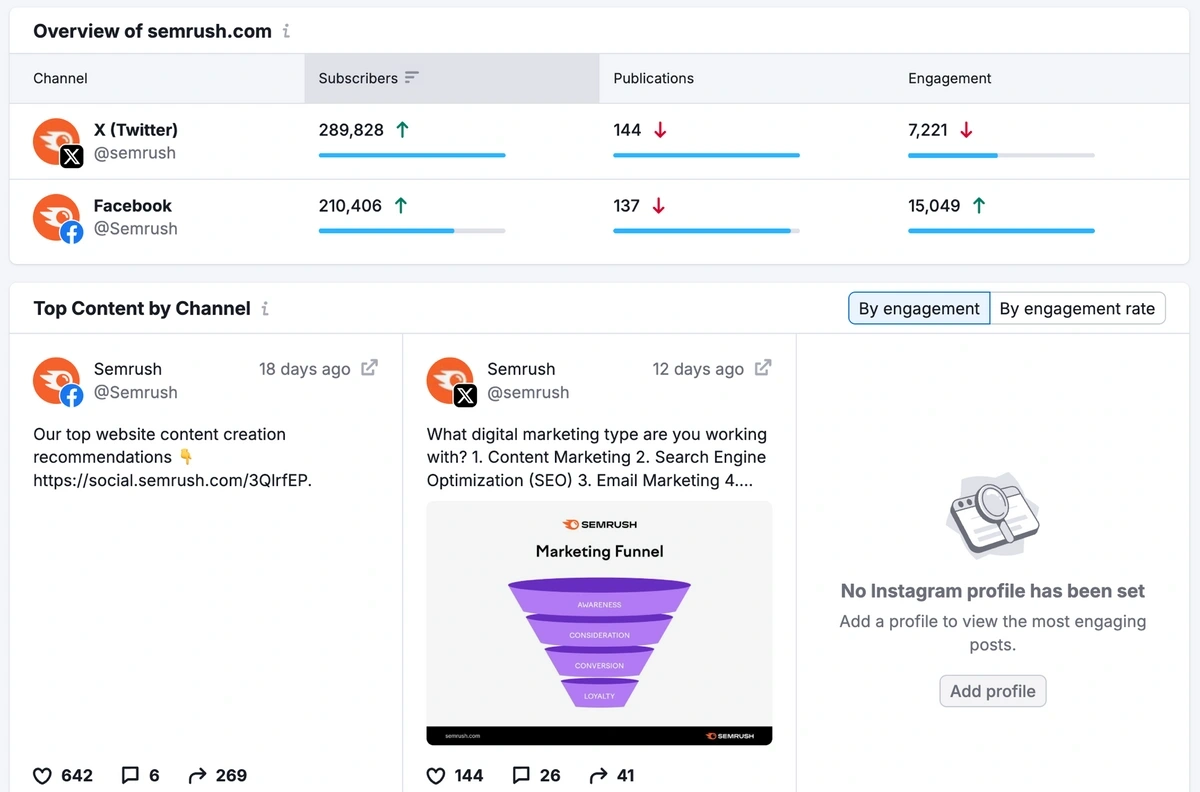Click the X (Twitter) avatar in overview table

[57, 142]
